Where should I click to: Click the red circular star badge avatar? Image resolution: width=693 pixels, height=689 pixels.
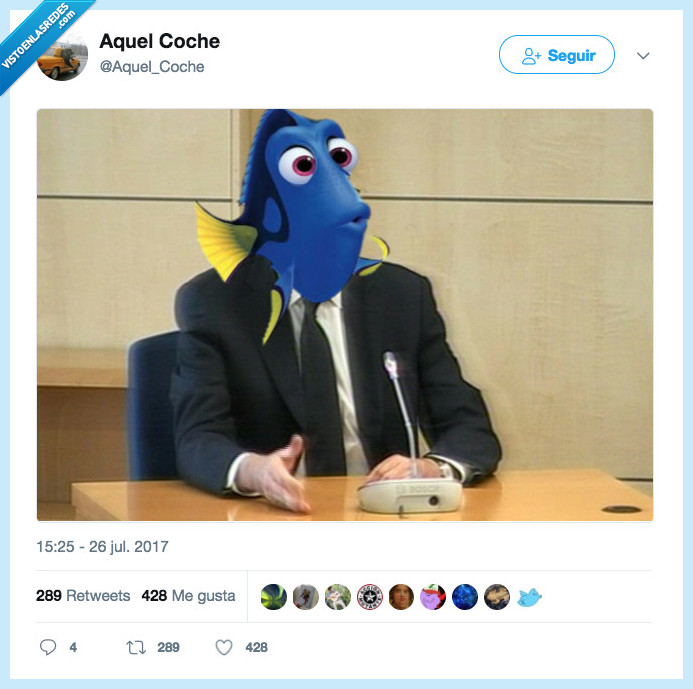[x=369, y=597]
